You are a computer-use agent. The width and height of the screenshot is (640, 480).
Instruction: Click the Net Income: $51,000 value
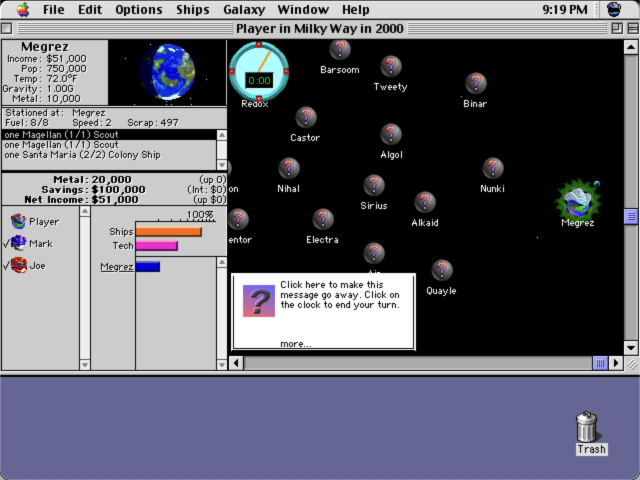[x=115, y=200]
